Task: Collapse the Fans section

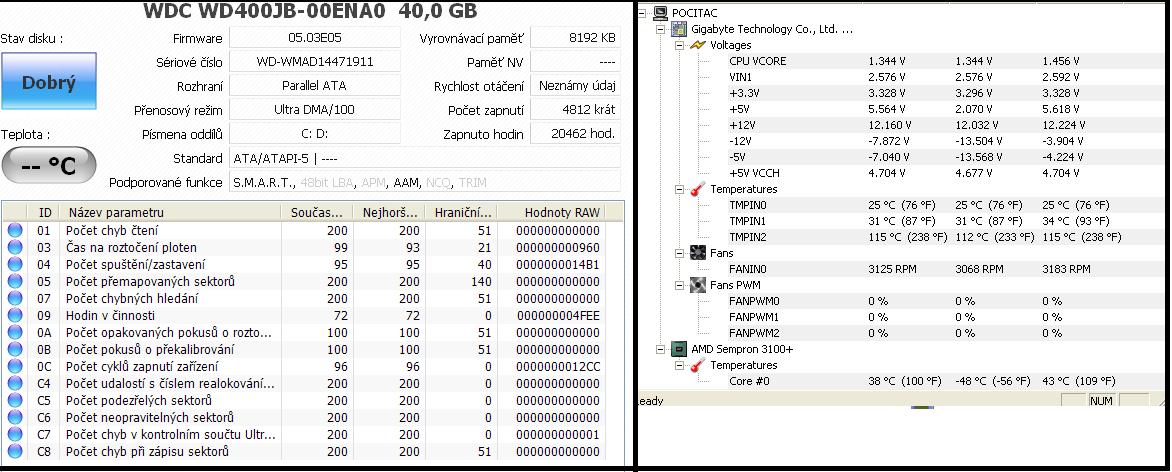Action: [x=679, y=253]
